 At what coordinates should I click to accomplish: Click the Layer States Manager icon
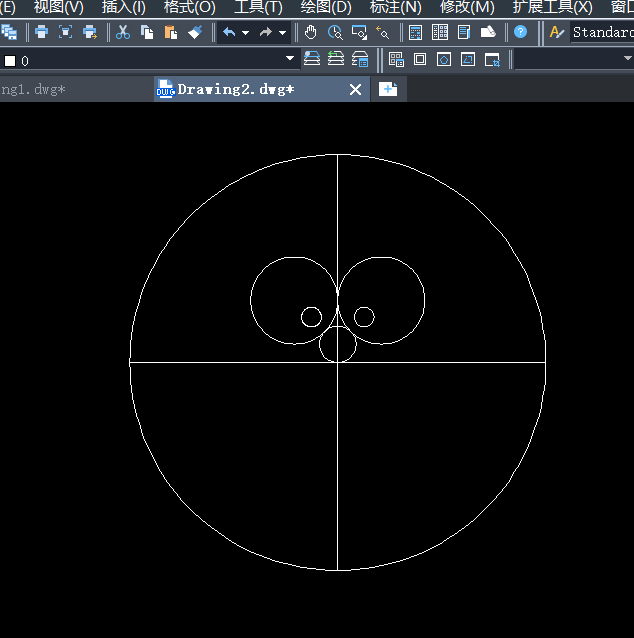tap(360, 59)
